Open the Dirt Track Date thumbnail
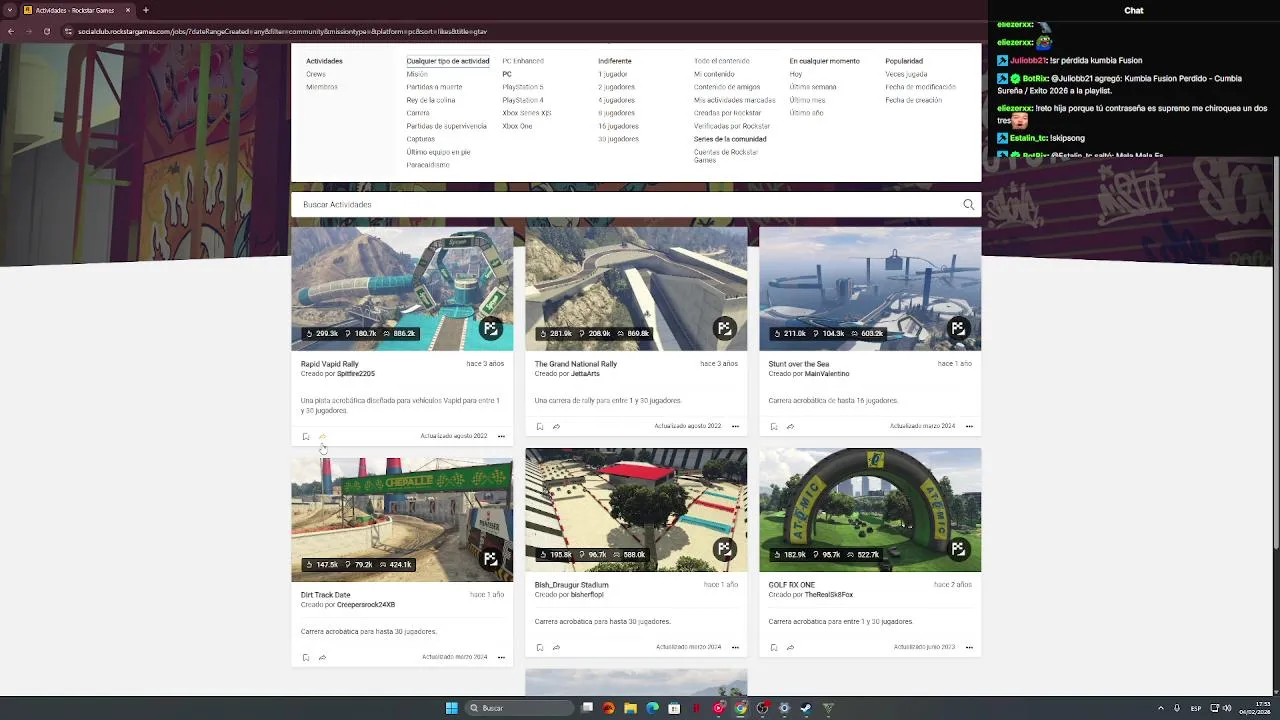Image resolution: width=1280 pixels, height=720 pixels. [x=402, y=520]
